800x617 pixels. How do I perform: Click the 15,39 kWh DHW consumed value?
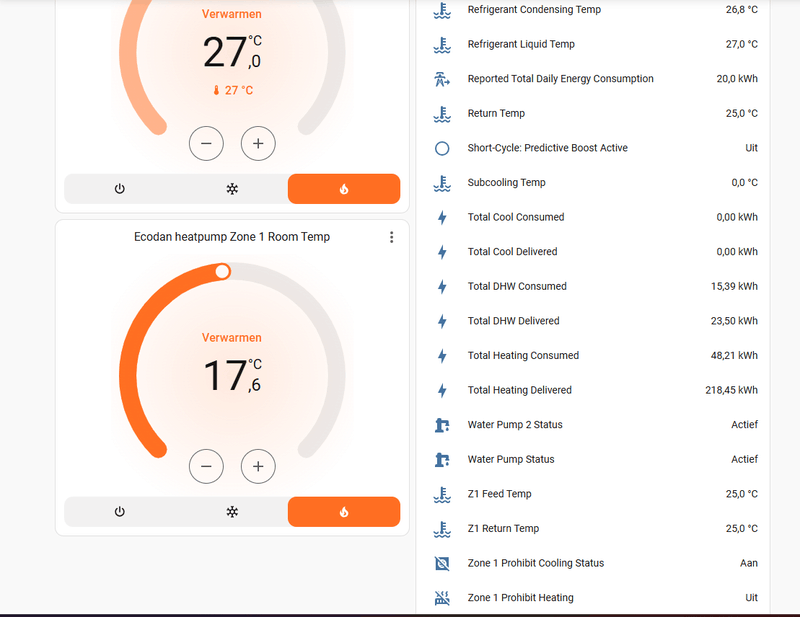pos(734,287)
